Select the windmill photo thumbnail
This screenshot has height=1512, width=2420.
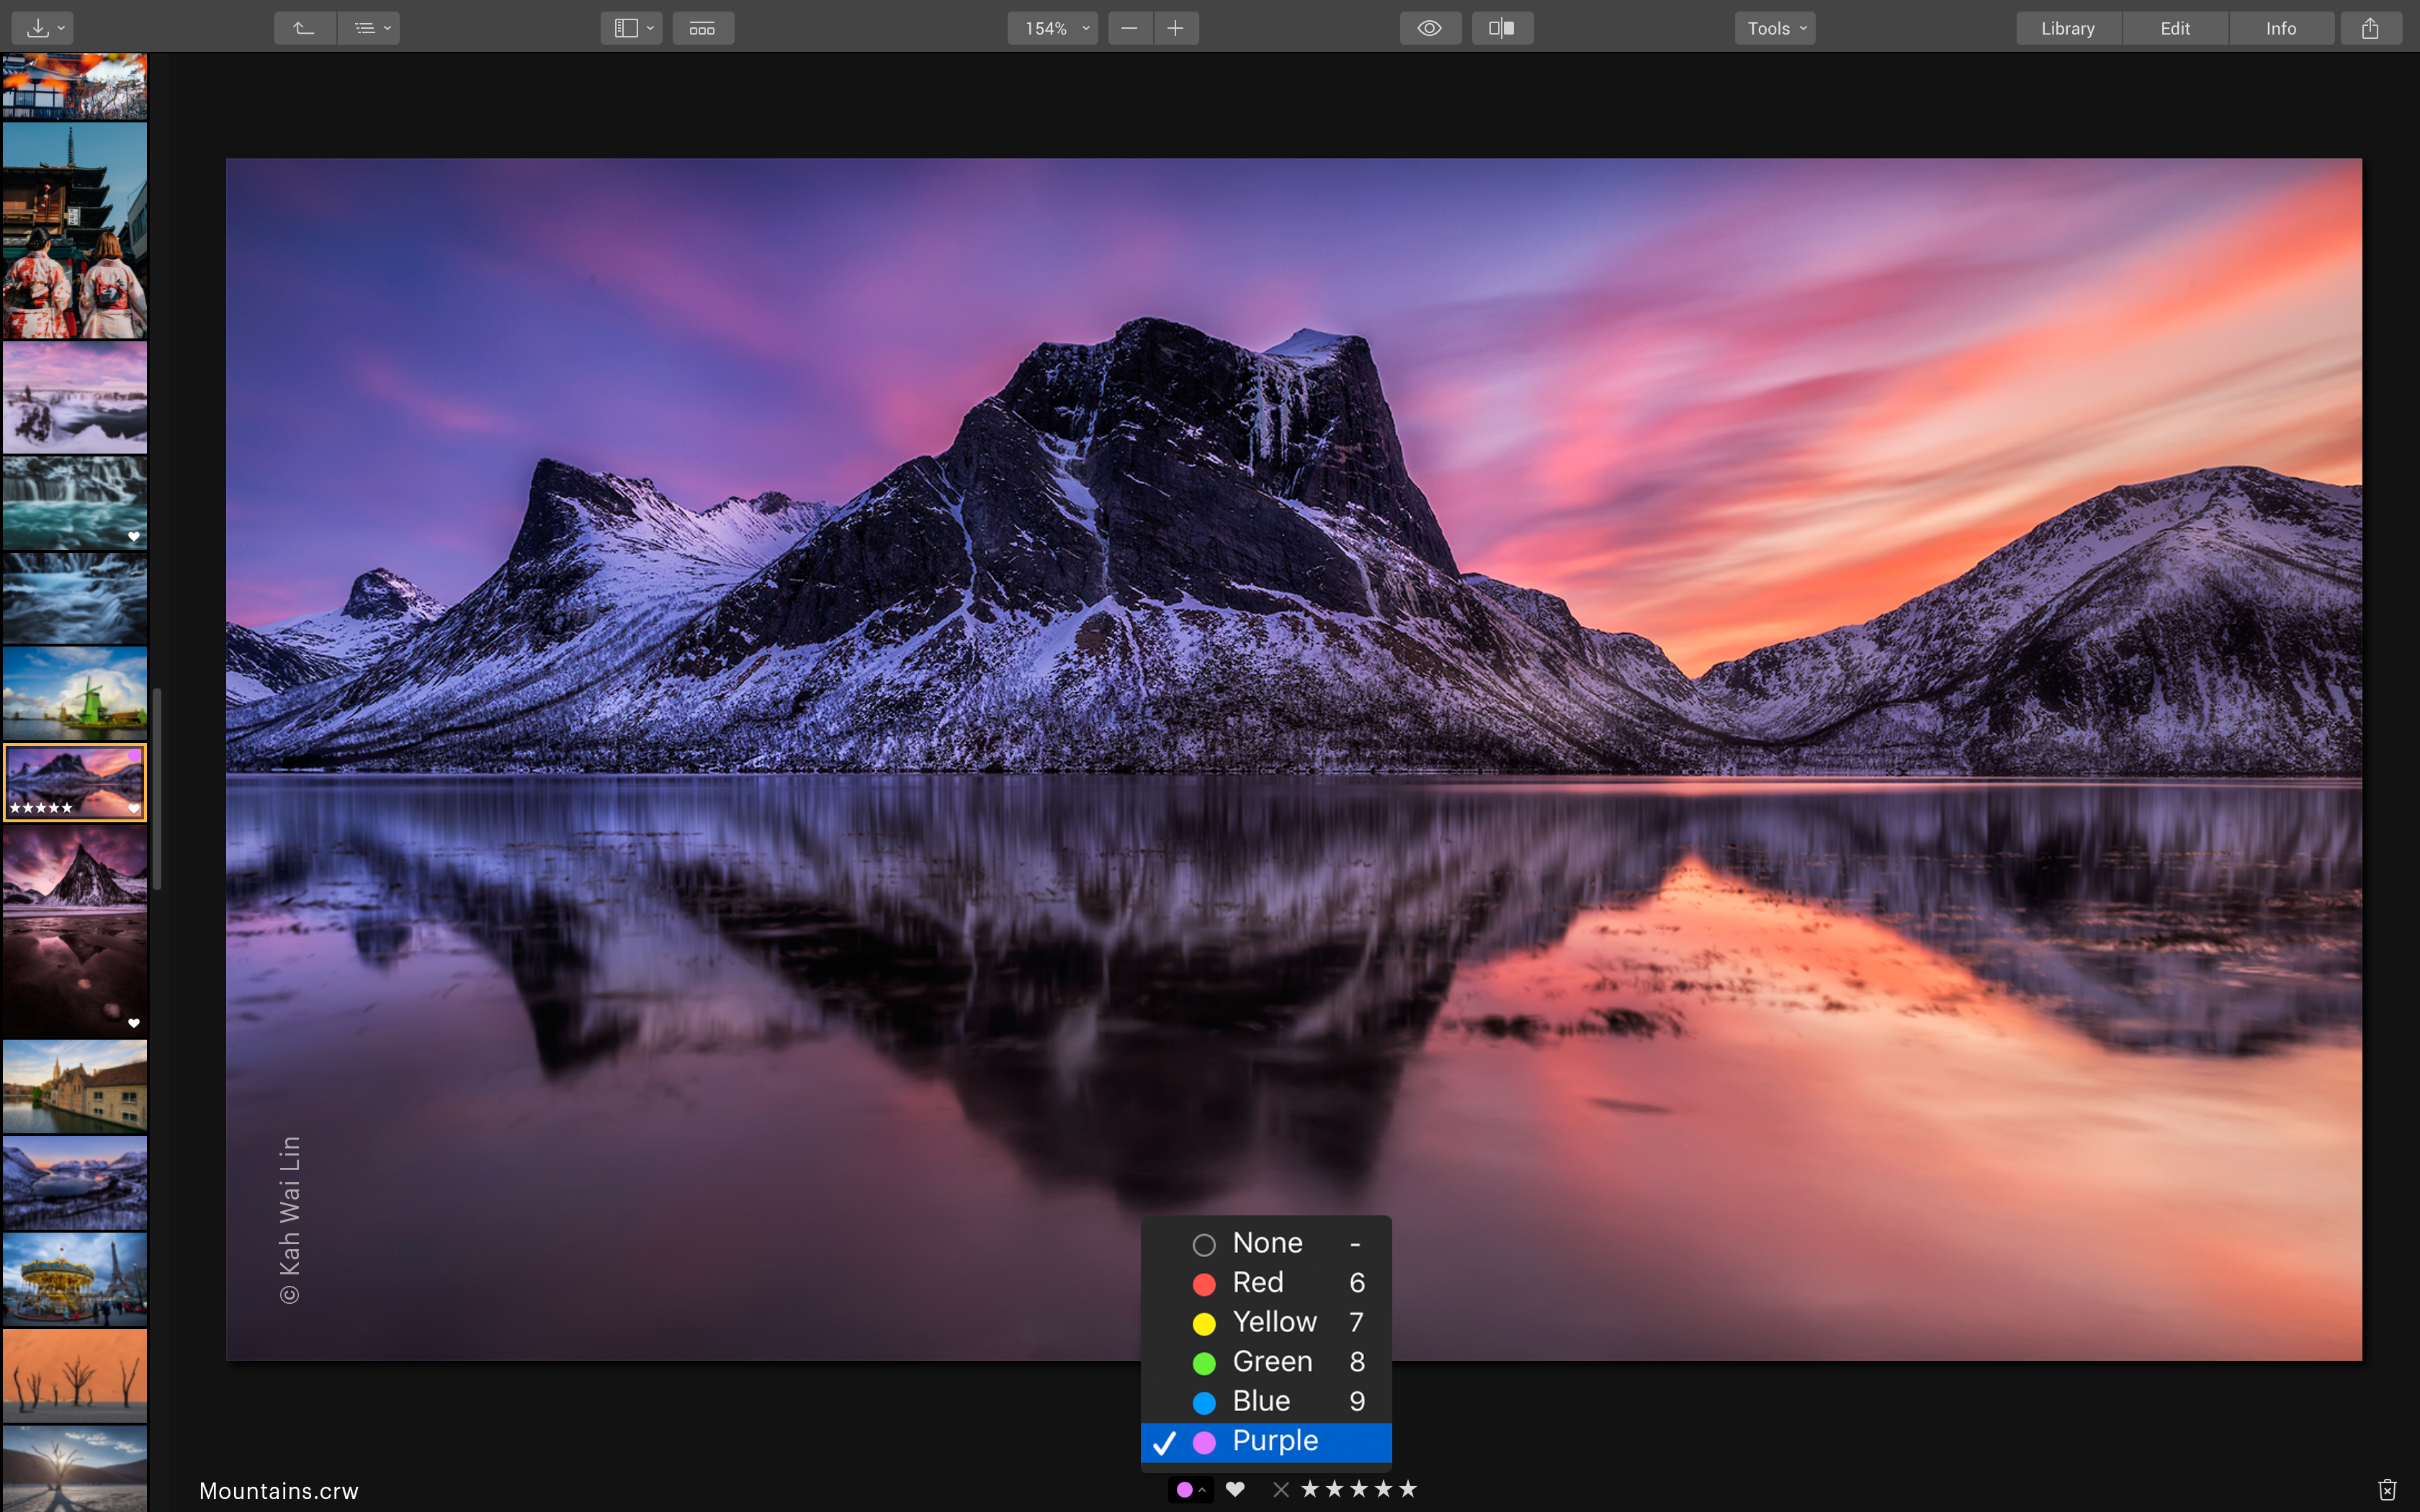point(75,693)
